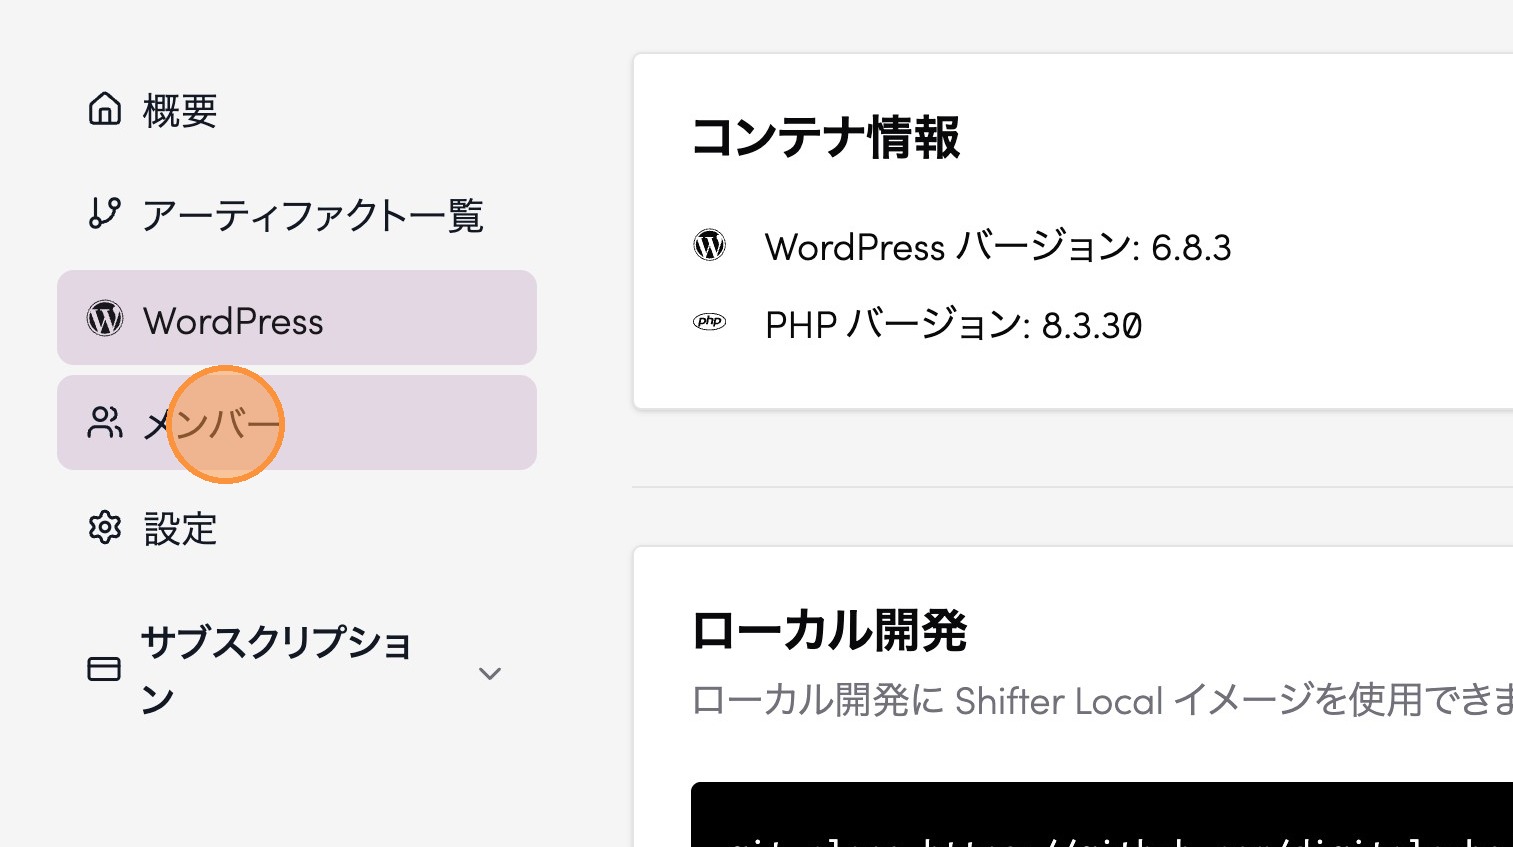Click the ローカル開発 section heading
Image resolution: width=1513 pixels, height=847 pixels.
click(x=829, y=631)
